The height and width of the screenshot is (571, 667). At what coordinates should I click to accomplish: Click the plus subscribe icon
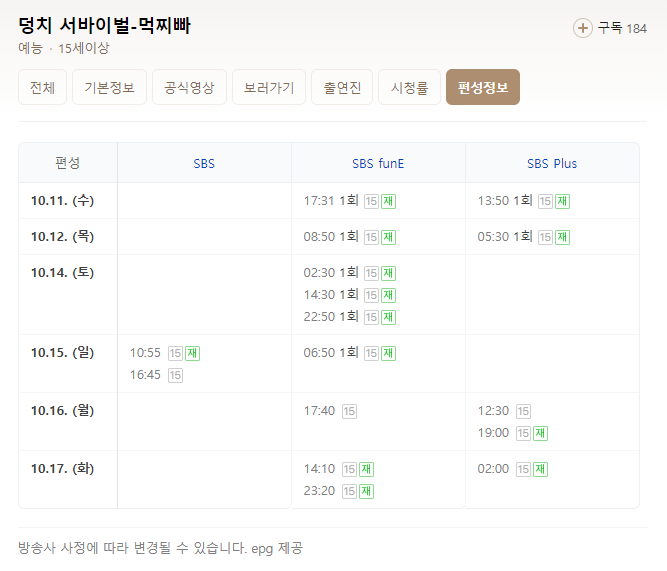click(582, 29)
